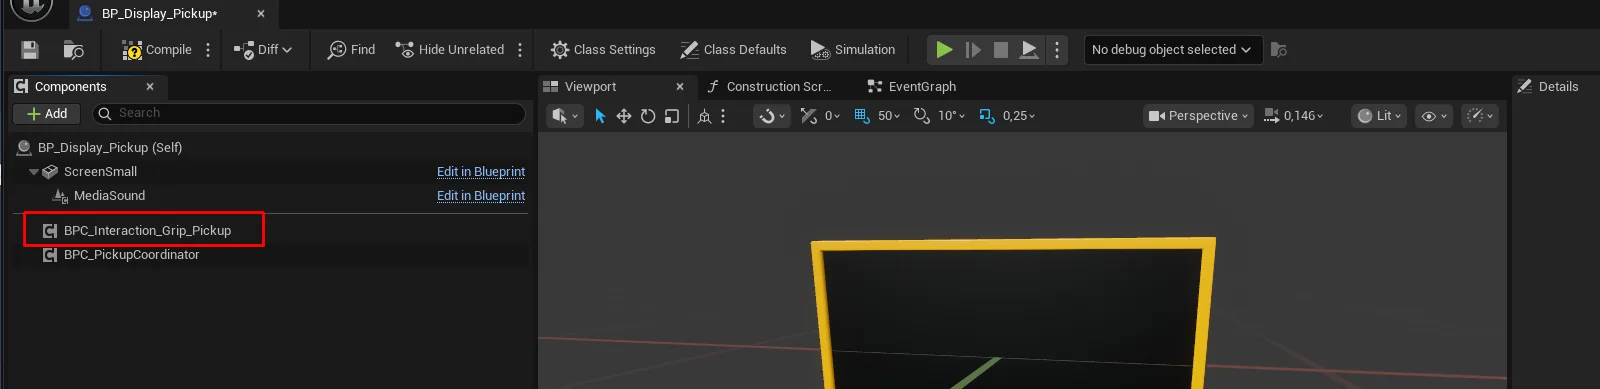Focus the components Search field

(309, 114)
